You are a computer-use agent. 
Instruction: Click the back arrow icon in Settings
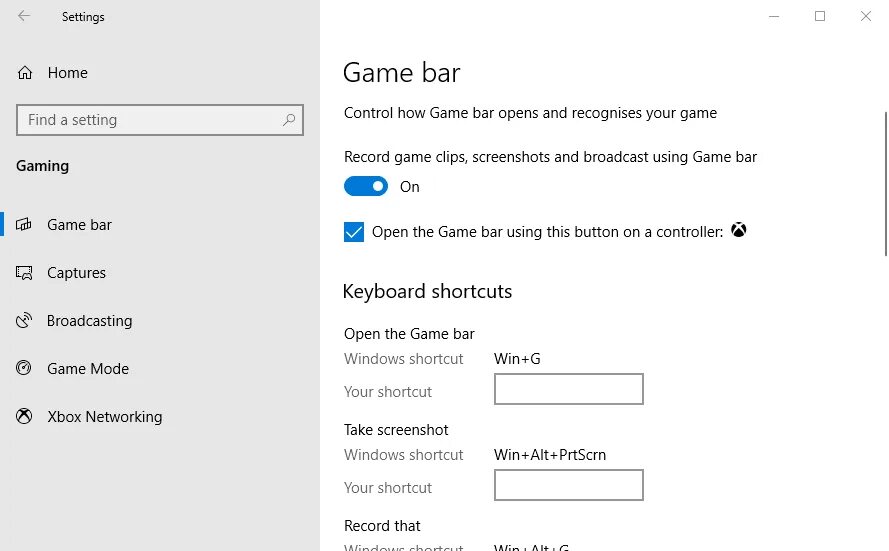pos(23,16)
